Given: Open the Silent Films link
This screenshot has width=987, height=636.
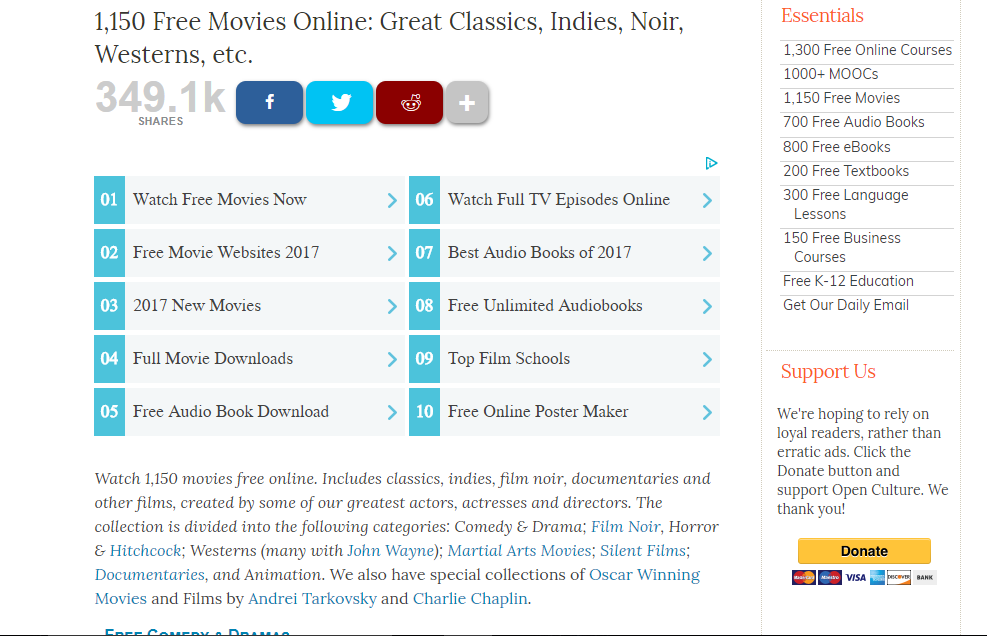Looking at the screenshot, I should (x=643, y=550).
